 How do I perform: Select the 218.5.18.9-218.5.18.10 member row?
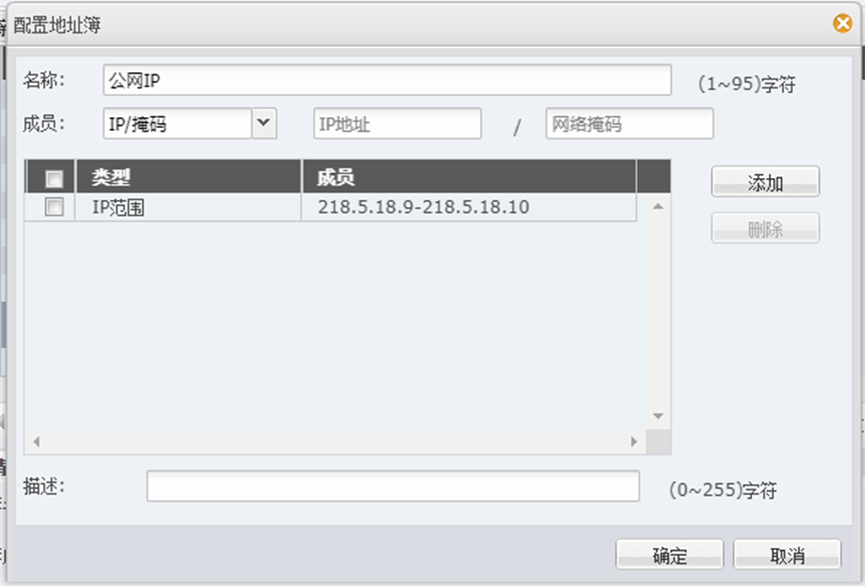pos(330,207)
